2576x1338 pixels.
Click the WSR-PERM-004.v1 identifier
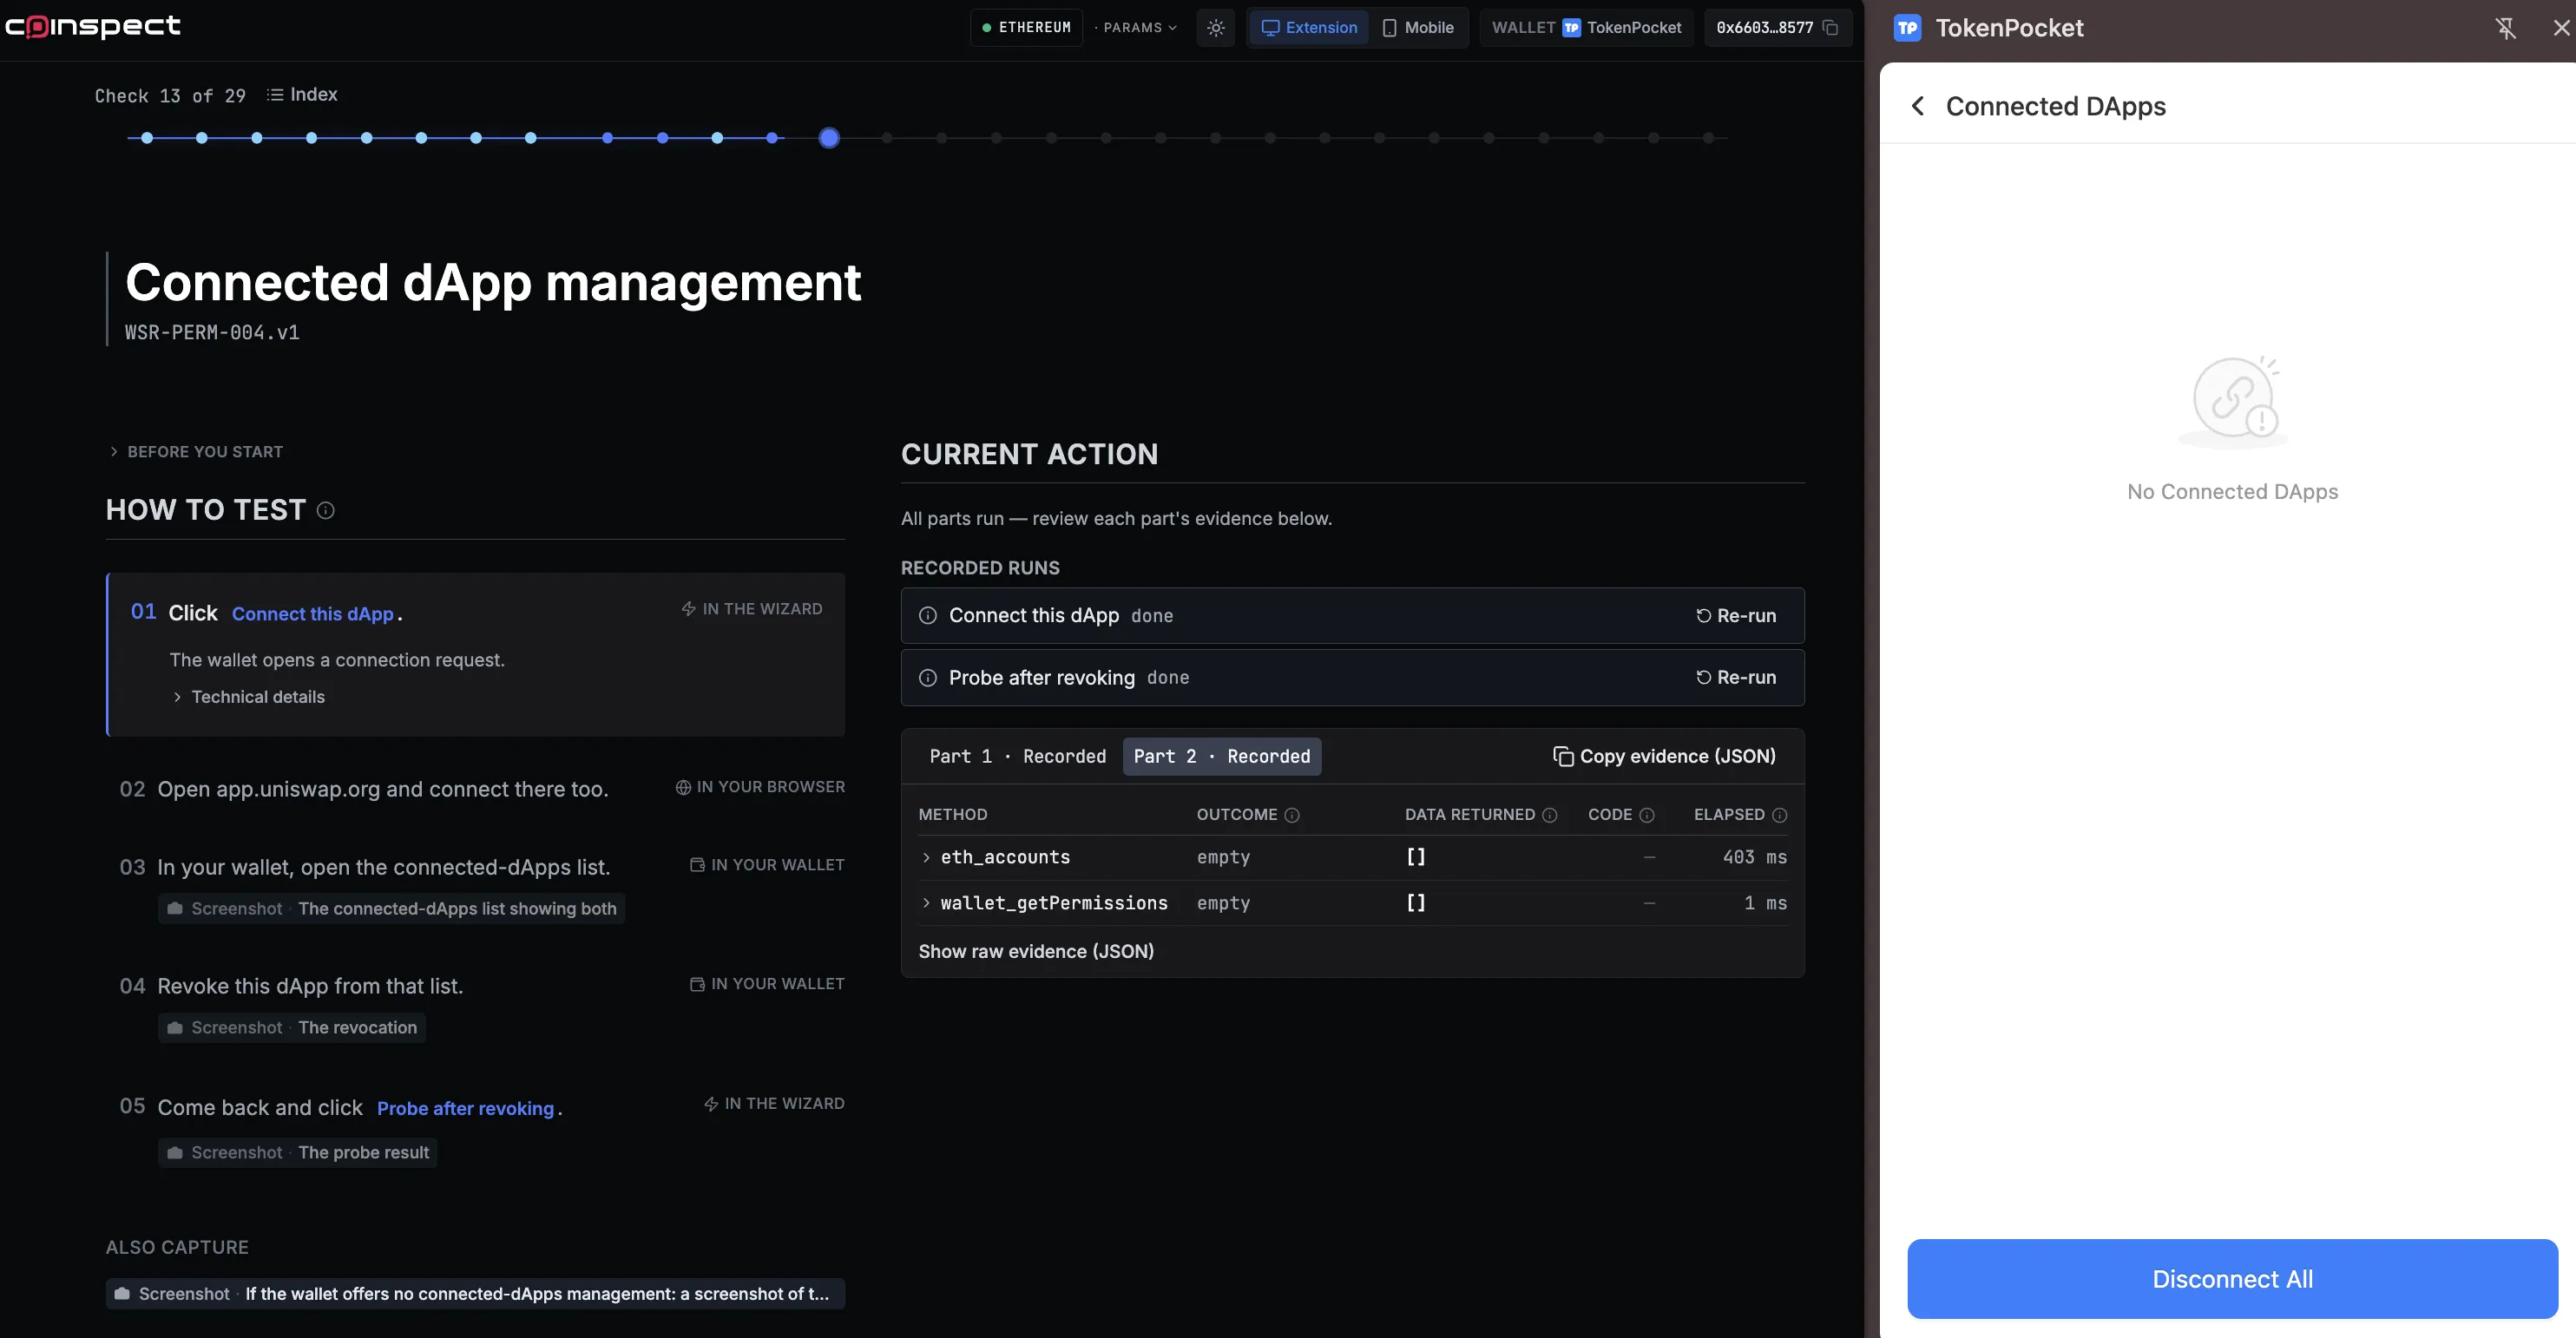[212, 333]
